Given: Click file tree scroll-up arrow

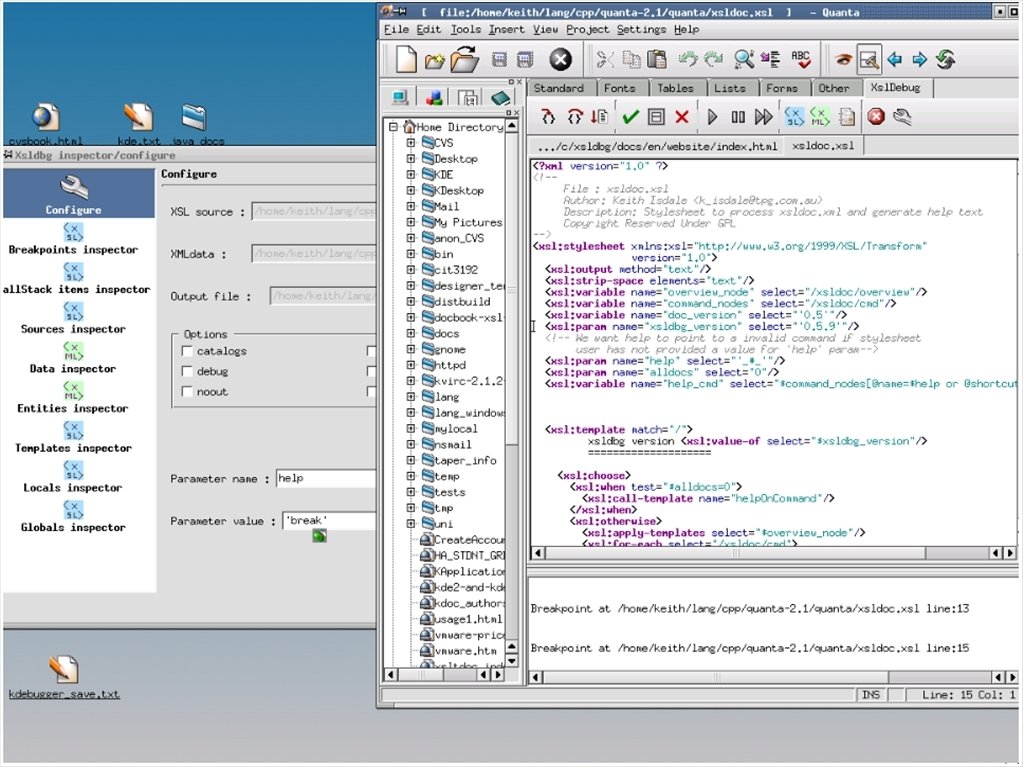Looking at the screenshot, I should (512, 126).
